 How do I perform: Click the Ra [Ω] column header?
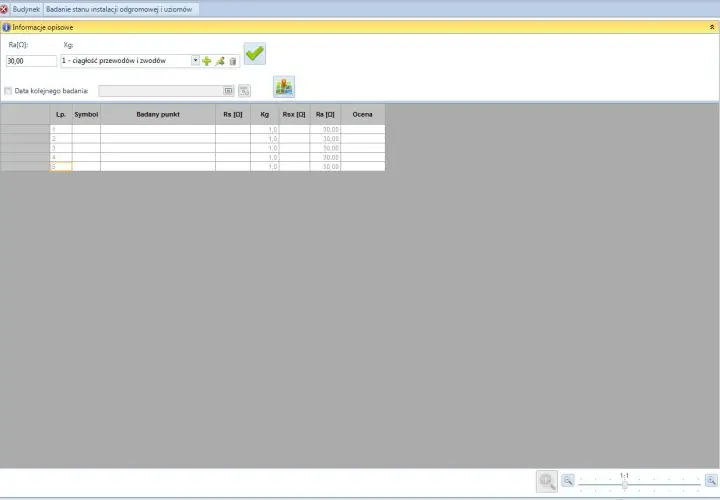[x=325, y=114]
